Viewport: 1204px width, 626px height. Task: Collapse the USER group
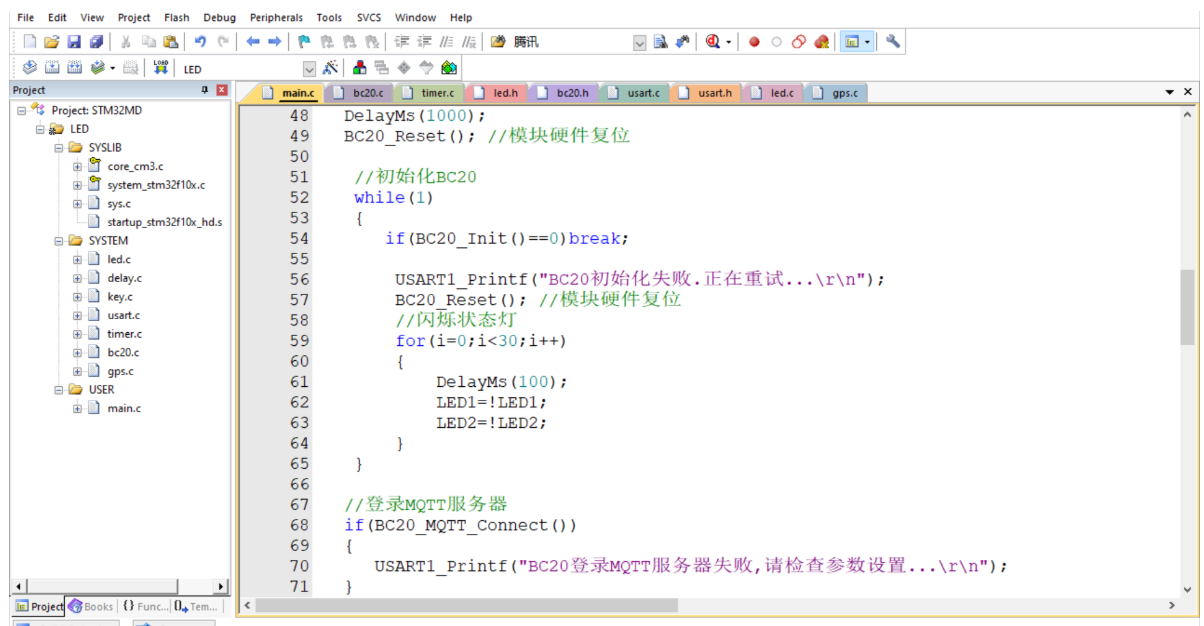59,390
